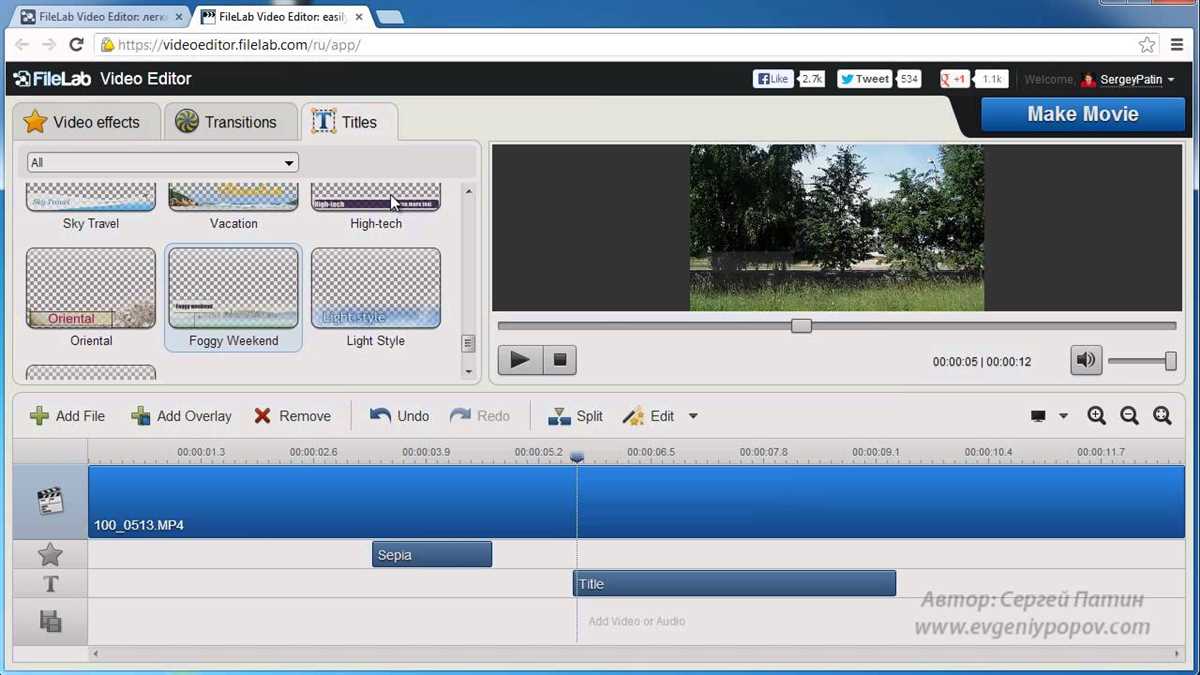Click the titles list scroll up arrow
The width and height of the screenshot is (1200, 675).
468,192
